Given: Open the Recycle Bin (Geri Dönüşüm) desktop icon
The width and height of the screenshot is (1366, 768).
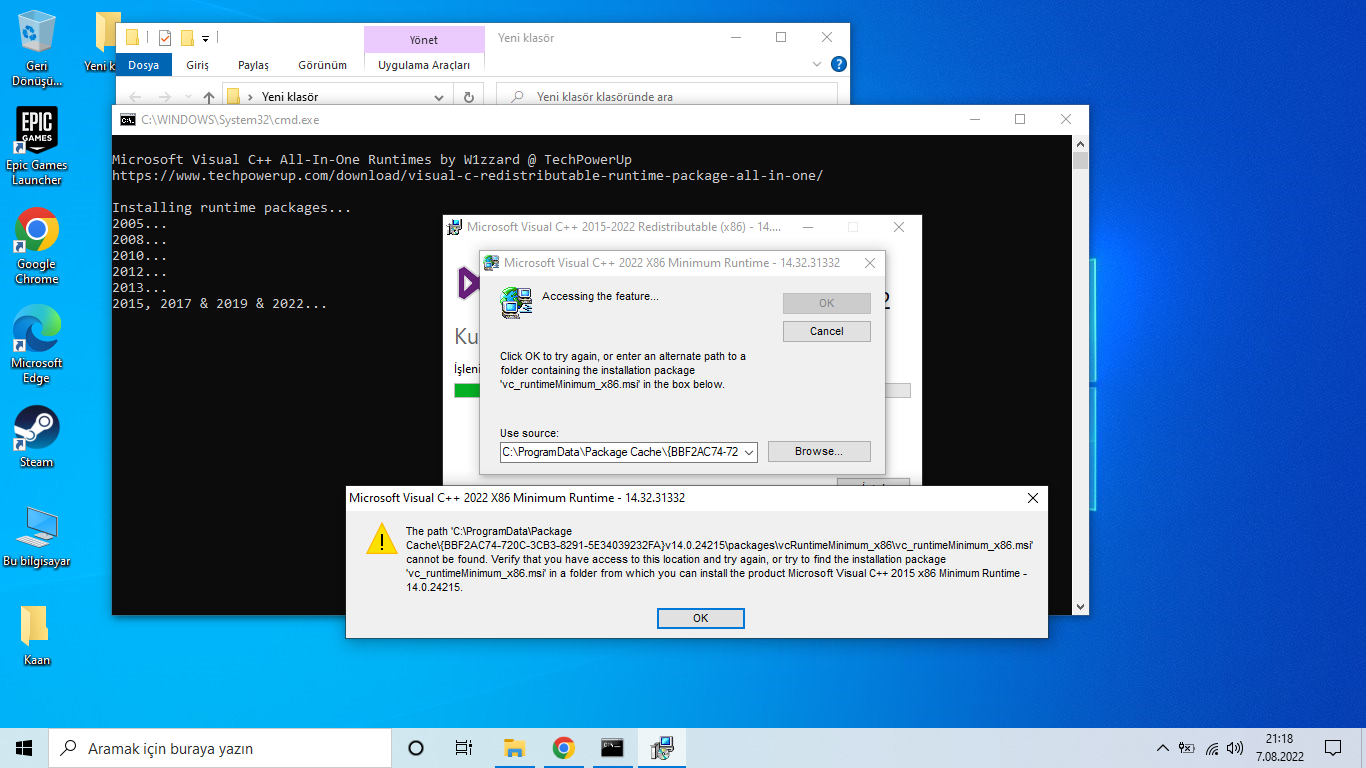Looking at the screenshot, I should [x=37, y=48].
